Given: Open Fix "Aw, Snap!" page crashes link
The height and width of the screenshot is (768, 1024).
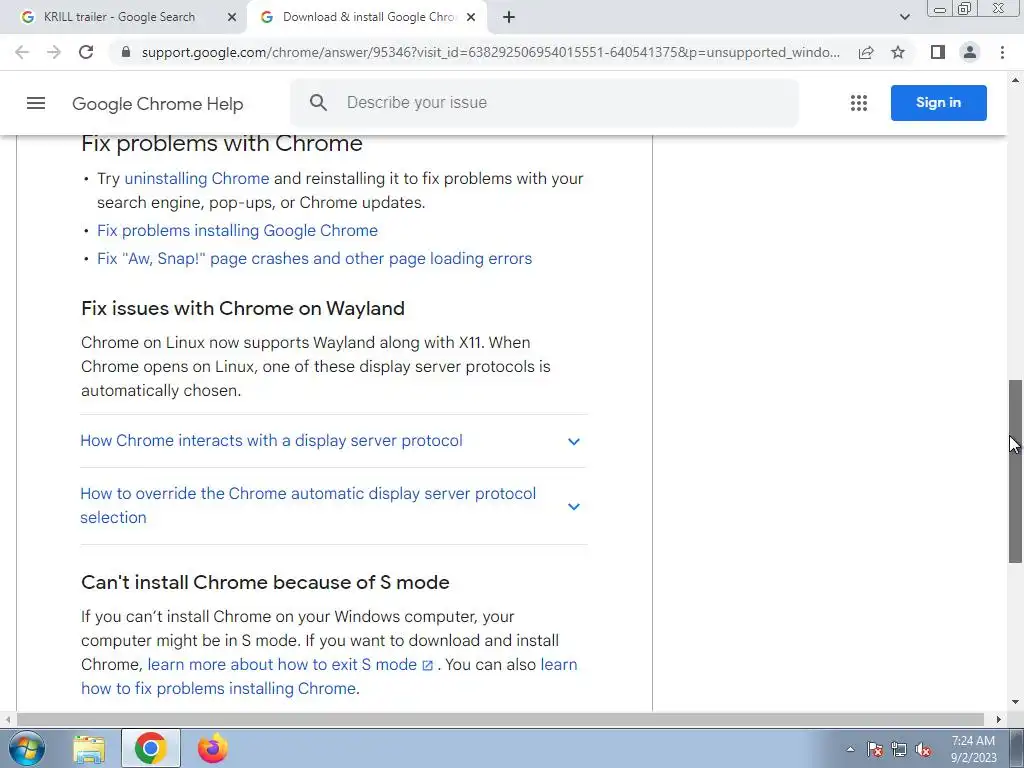Looking at the screenshot, I should [x=314, y=259].
